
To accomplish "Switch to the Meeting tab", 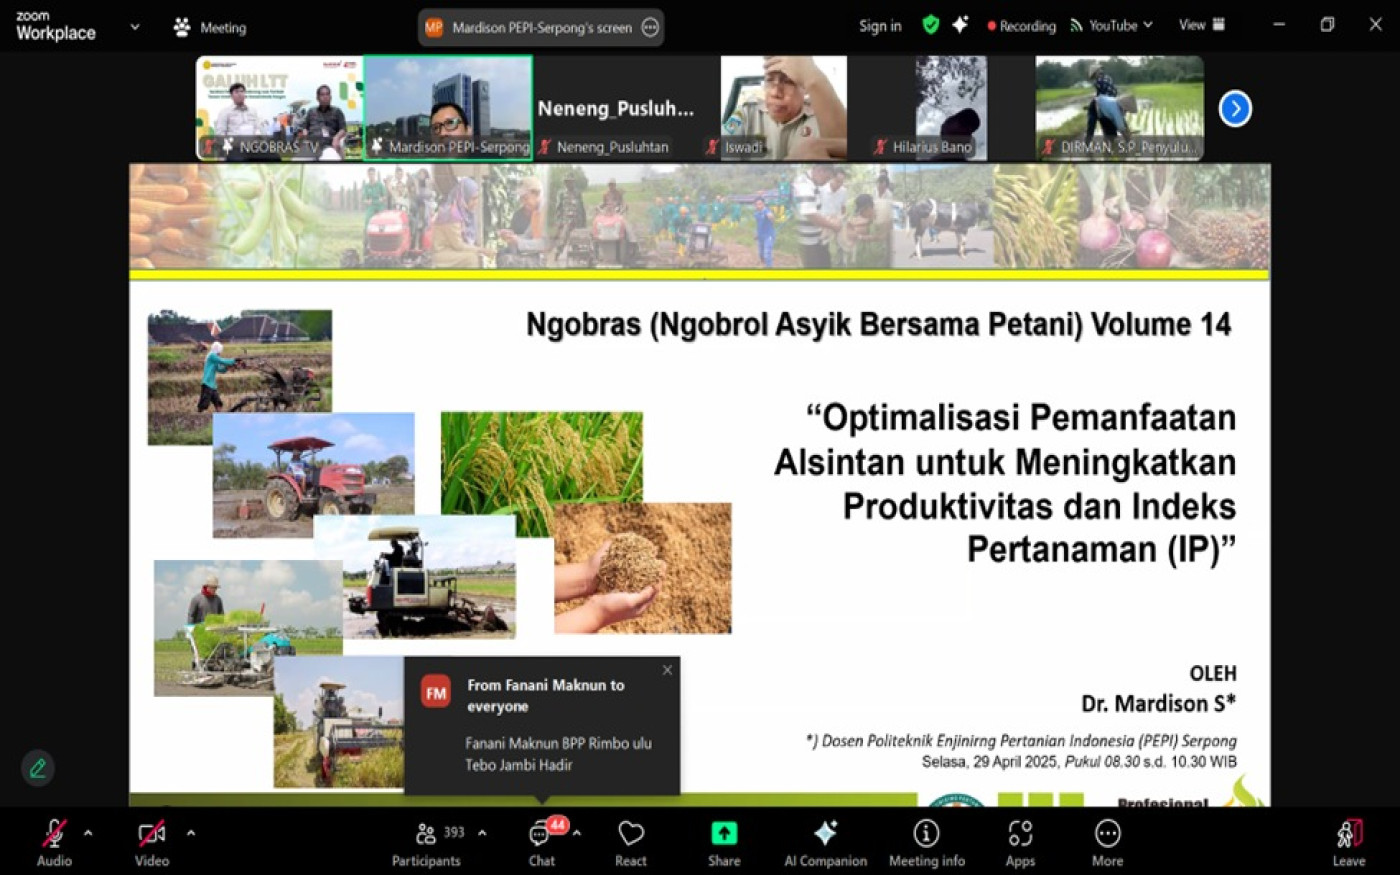I will point(210,27).
